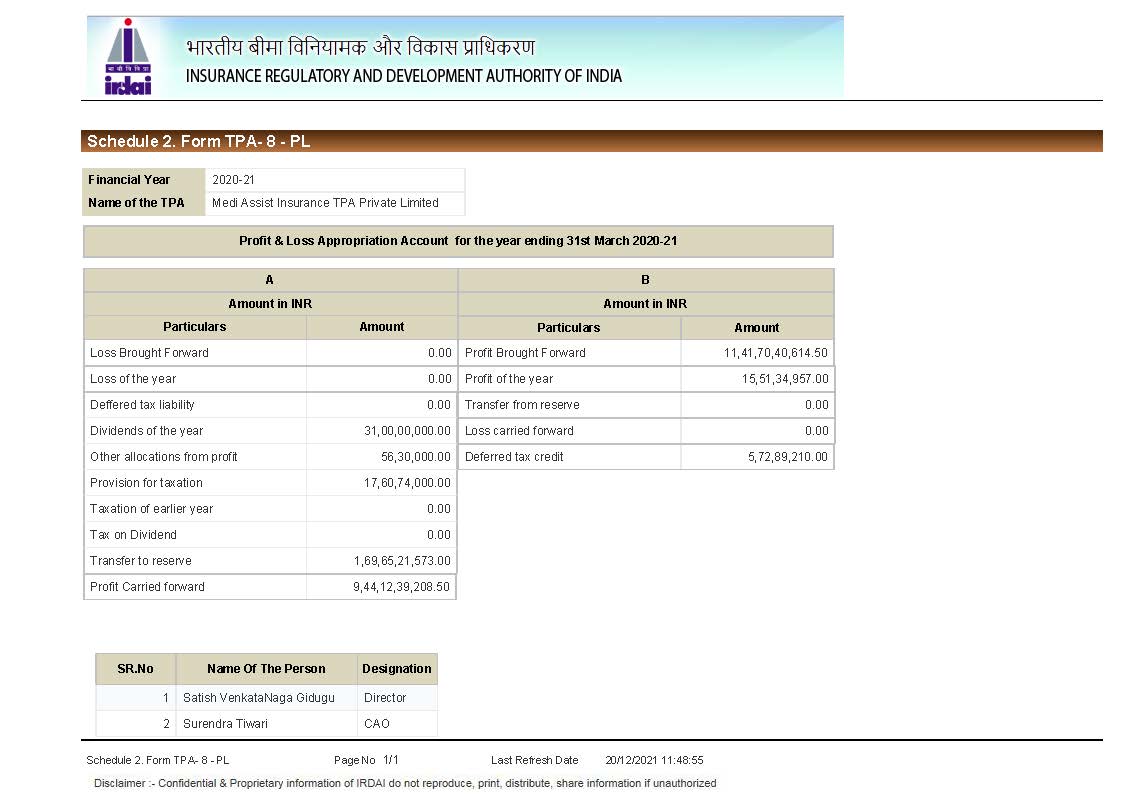The height and width of the screenshot is (794, 1123).
Task: Click the 'Loss carried forward' row label
Action: [519, 431]
